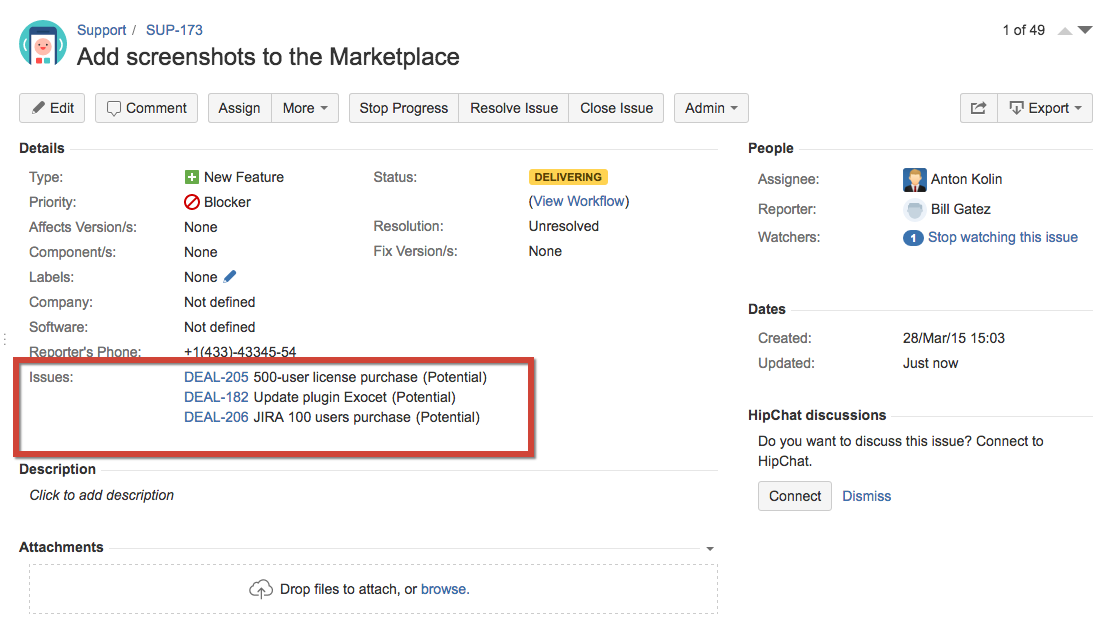Click the pencil icon next to Labels

pyautogui.click(x=230, y=276)
